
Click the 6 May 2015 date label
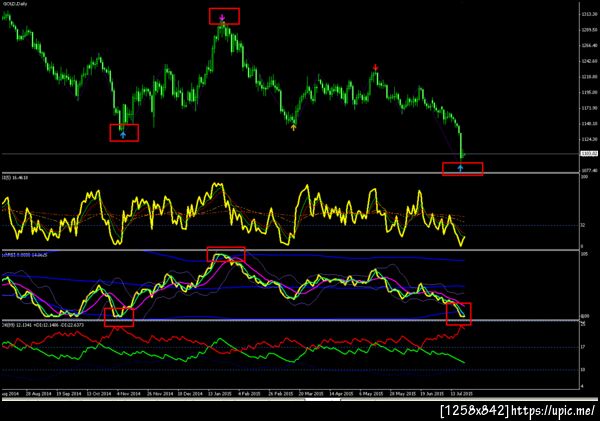pyautogui.click(x=371, y=393)
